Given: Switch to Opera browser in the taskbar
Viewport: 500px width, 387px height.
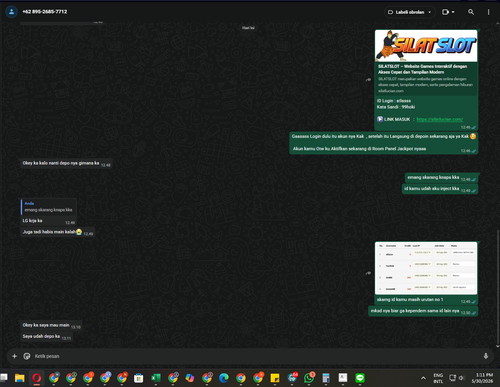Looking at the screenshot, I should (37, 378).
